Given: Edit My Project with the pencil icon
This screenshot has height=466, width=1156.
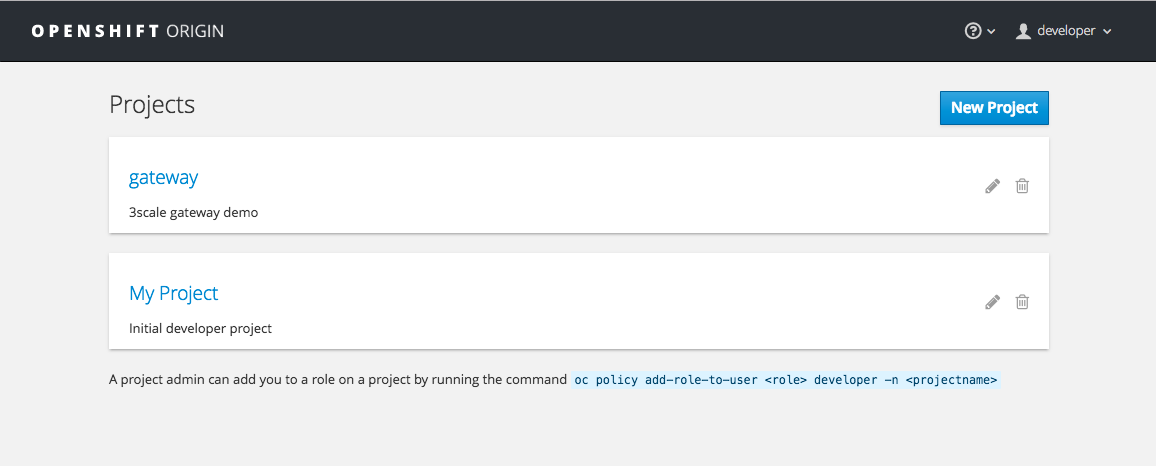Looking at the screenshot, I should 992,302.
